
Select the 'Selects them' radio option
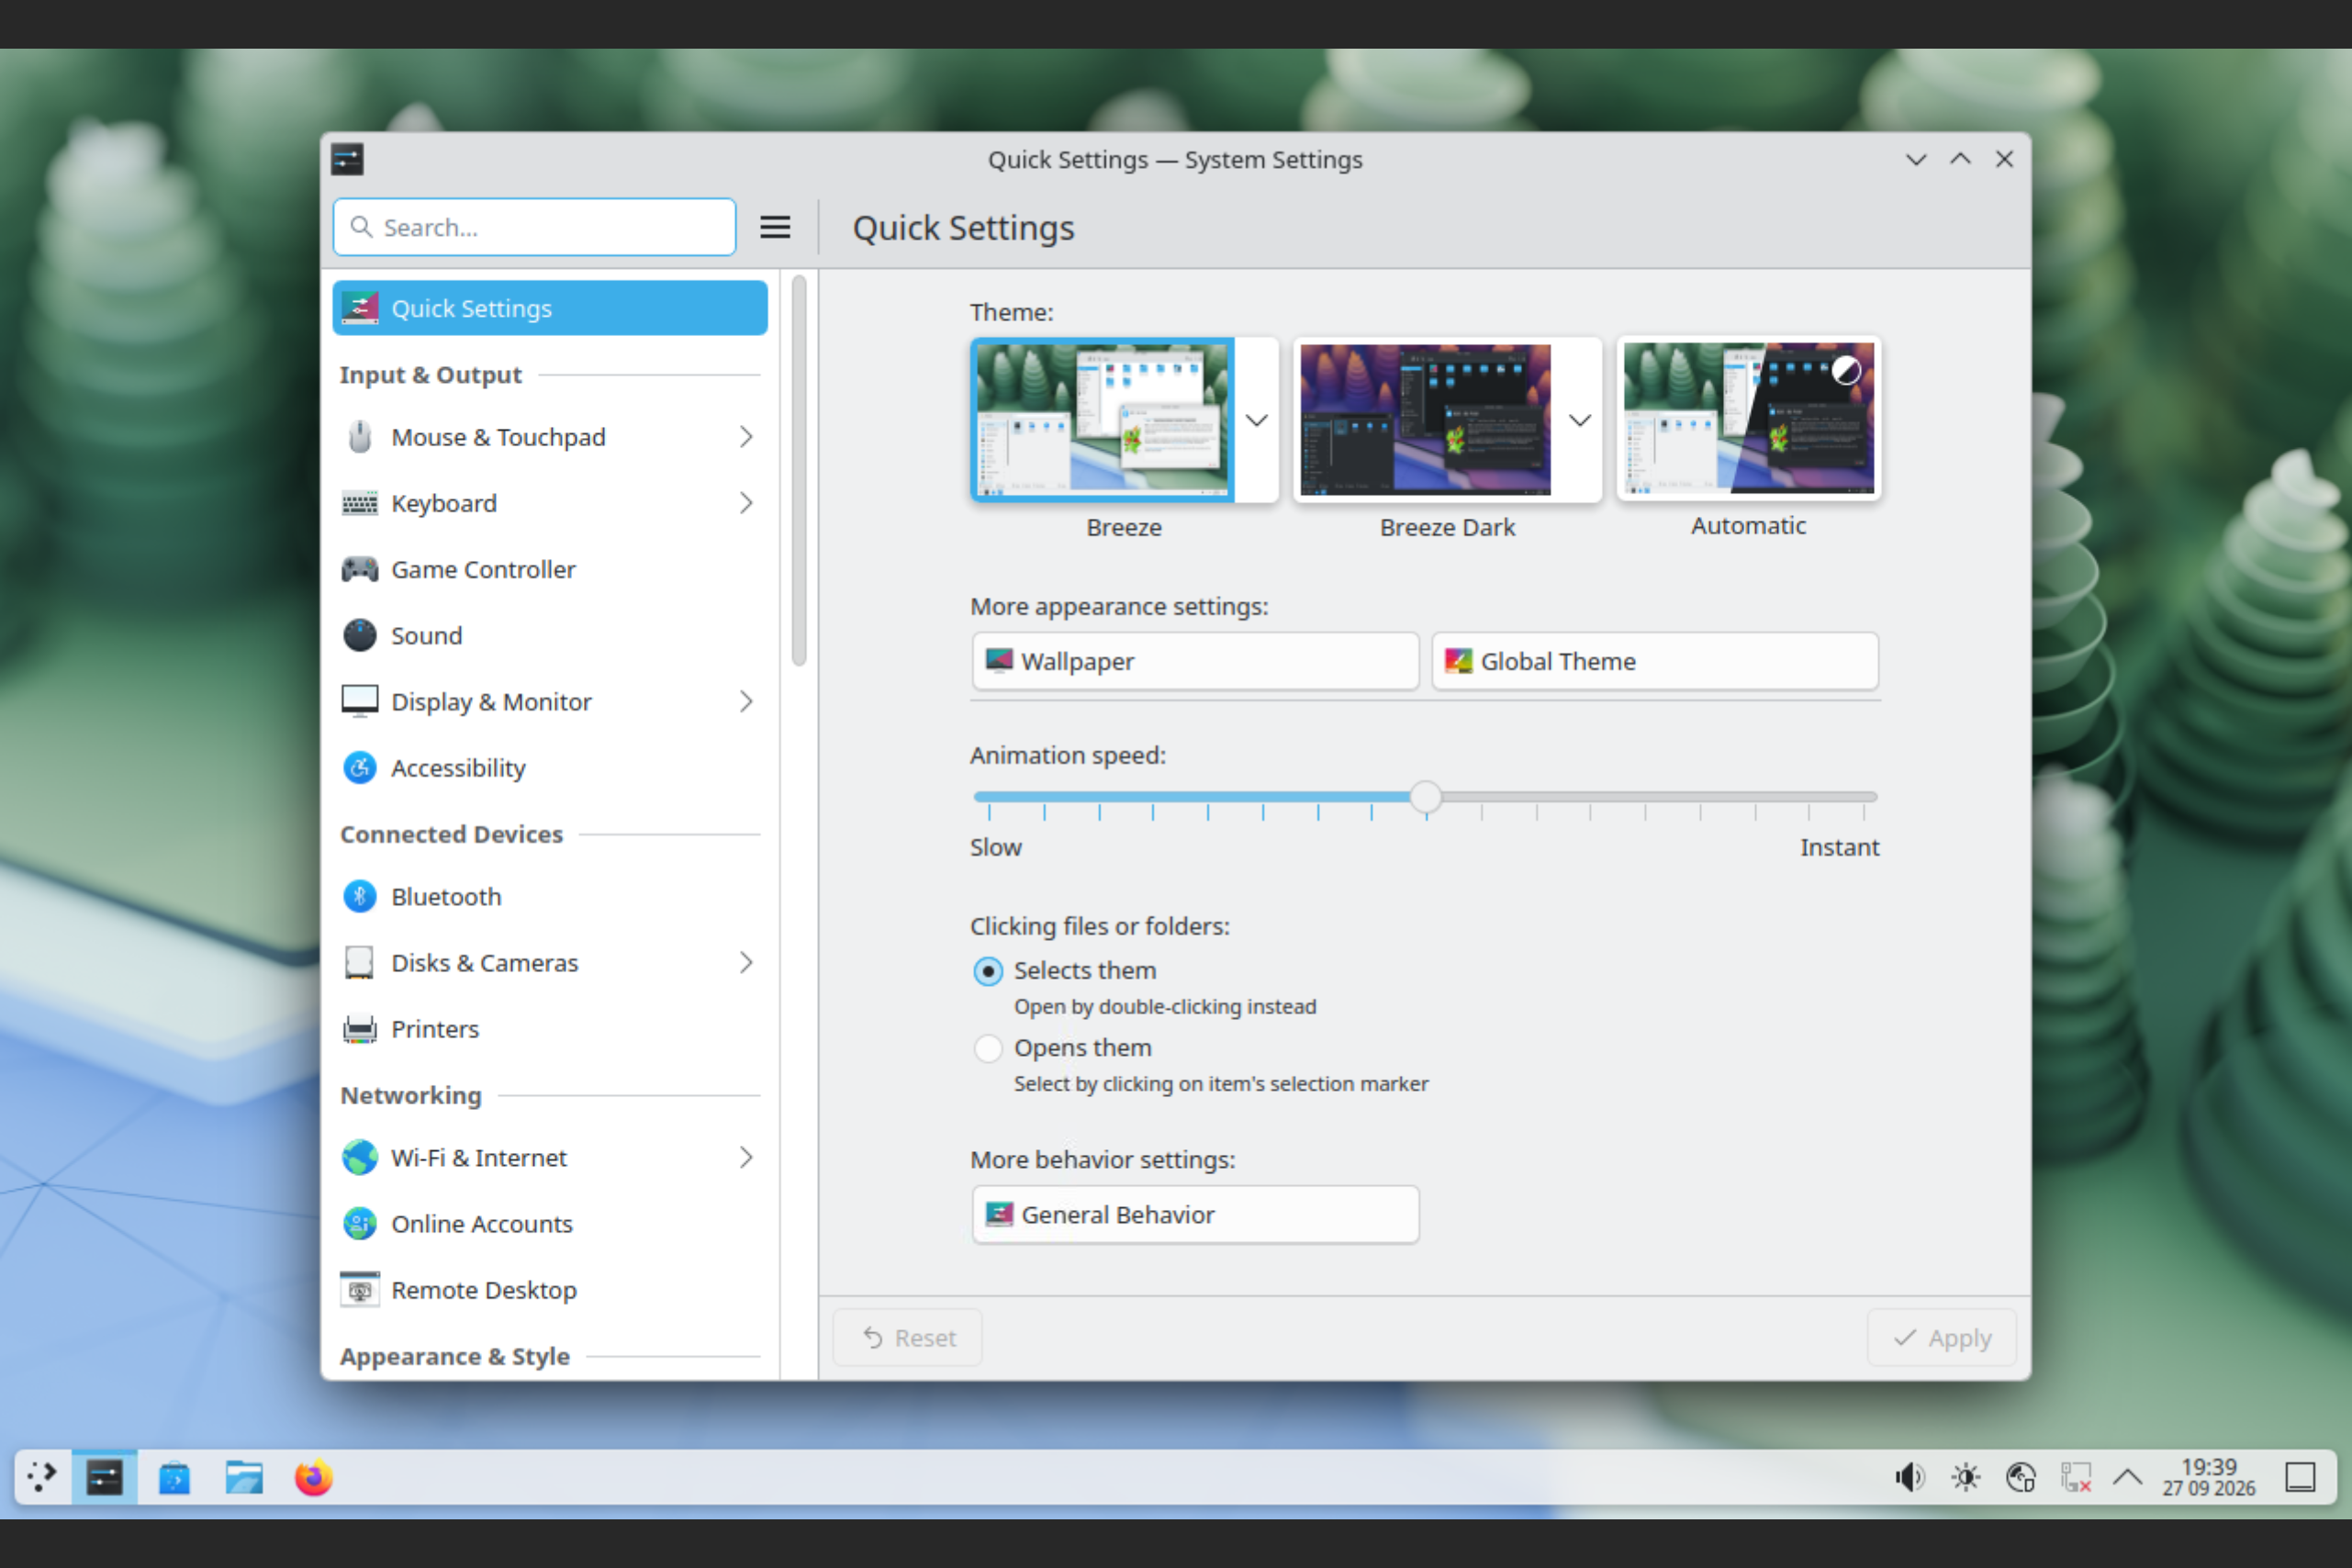987,970
